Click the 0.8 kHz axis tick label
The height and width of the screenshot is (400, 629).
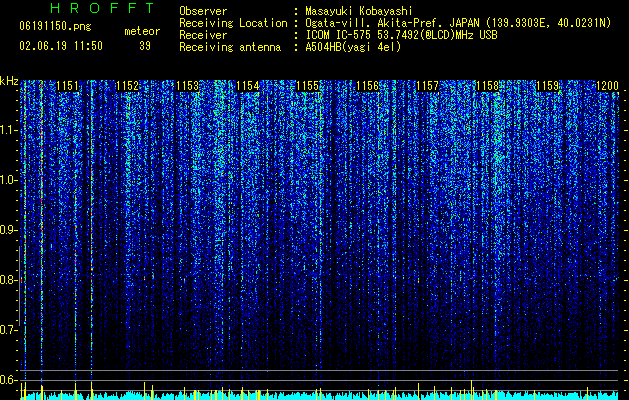(x=9, y=280)
